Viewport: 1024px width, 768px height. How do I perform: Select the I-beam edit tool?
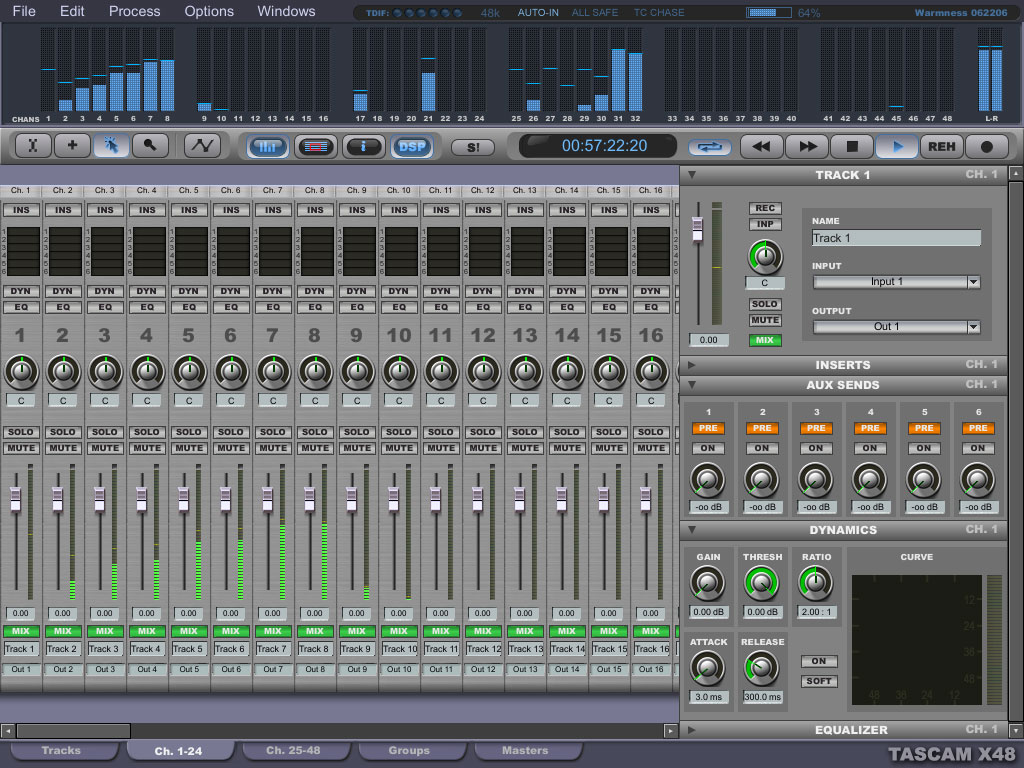pyautogui.click(x=32, y=146)
